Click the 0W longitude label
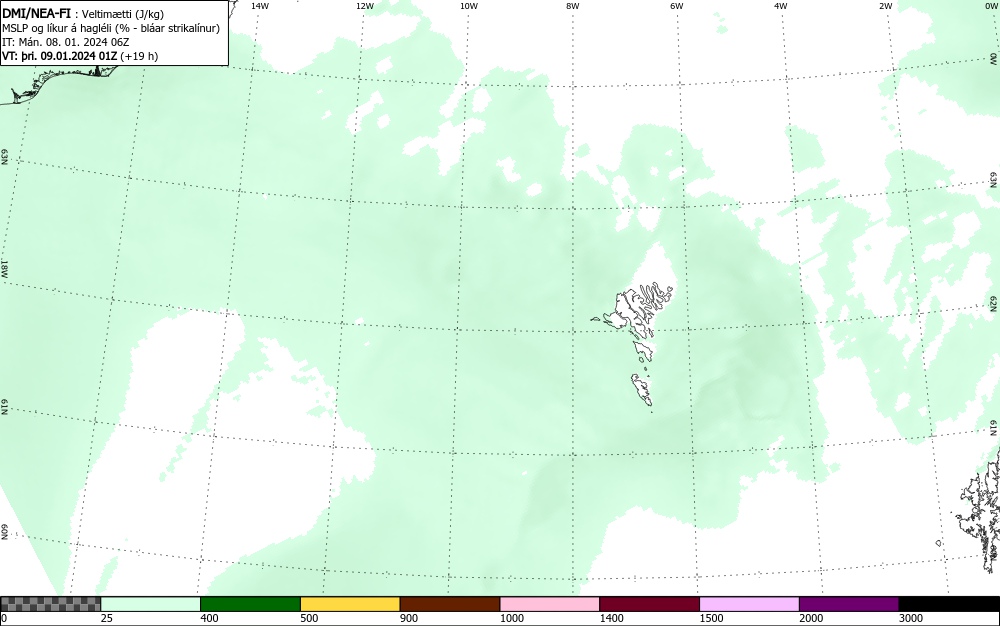This screenshot has width=1000, height=626. coord(990,6)
